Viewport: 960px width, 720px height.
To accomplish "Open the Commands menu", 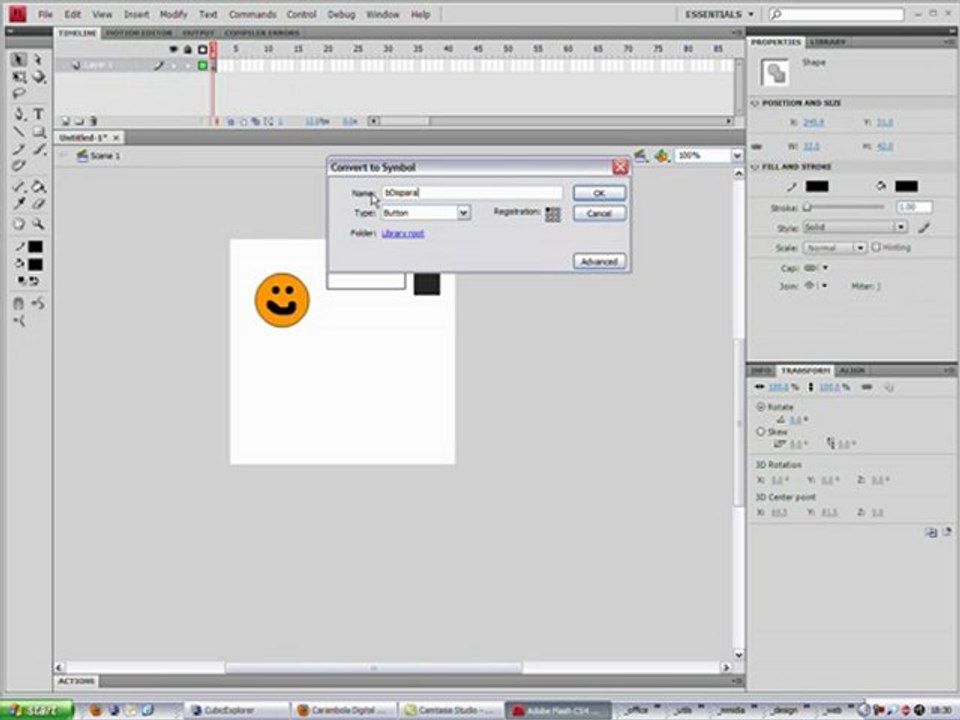I will [x=252, y=14].
